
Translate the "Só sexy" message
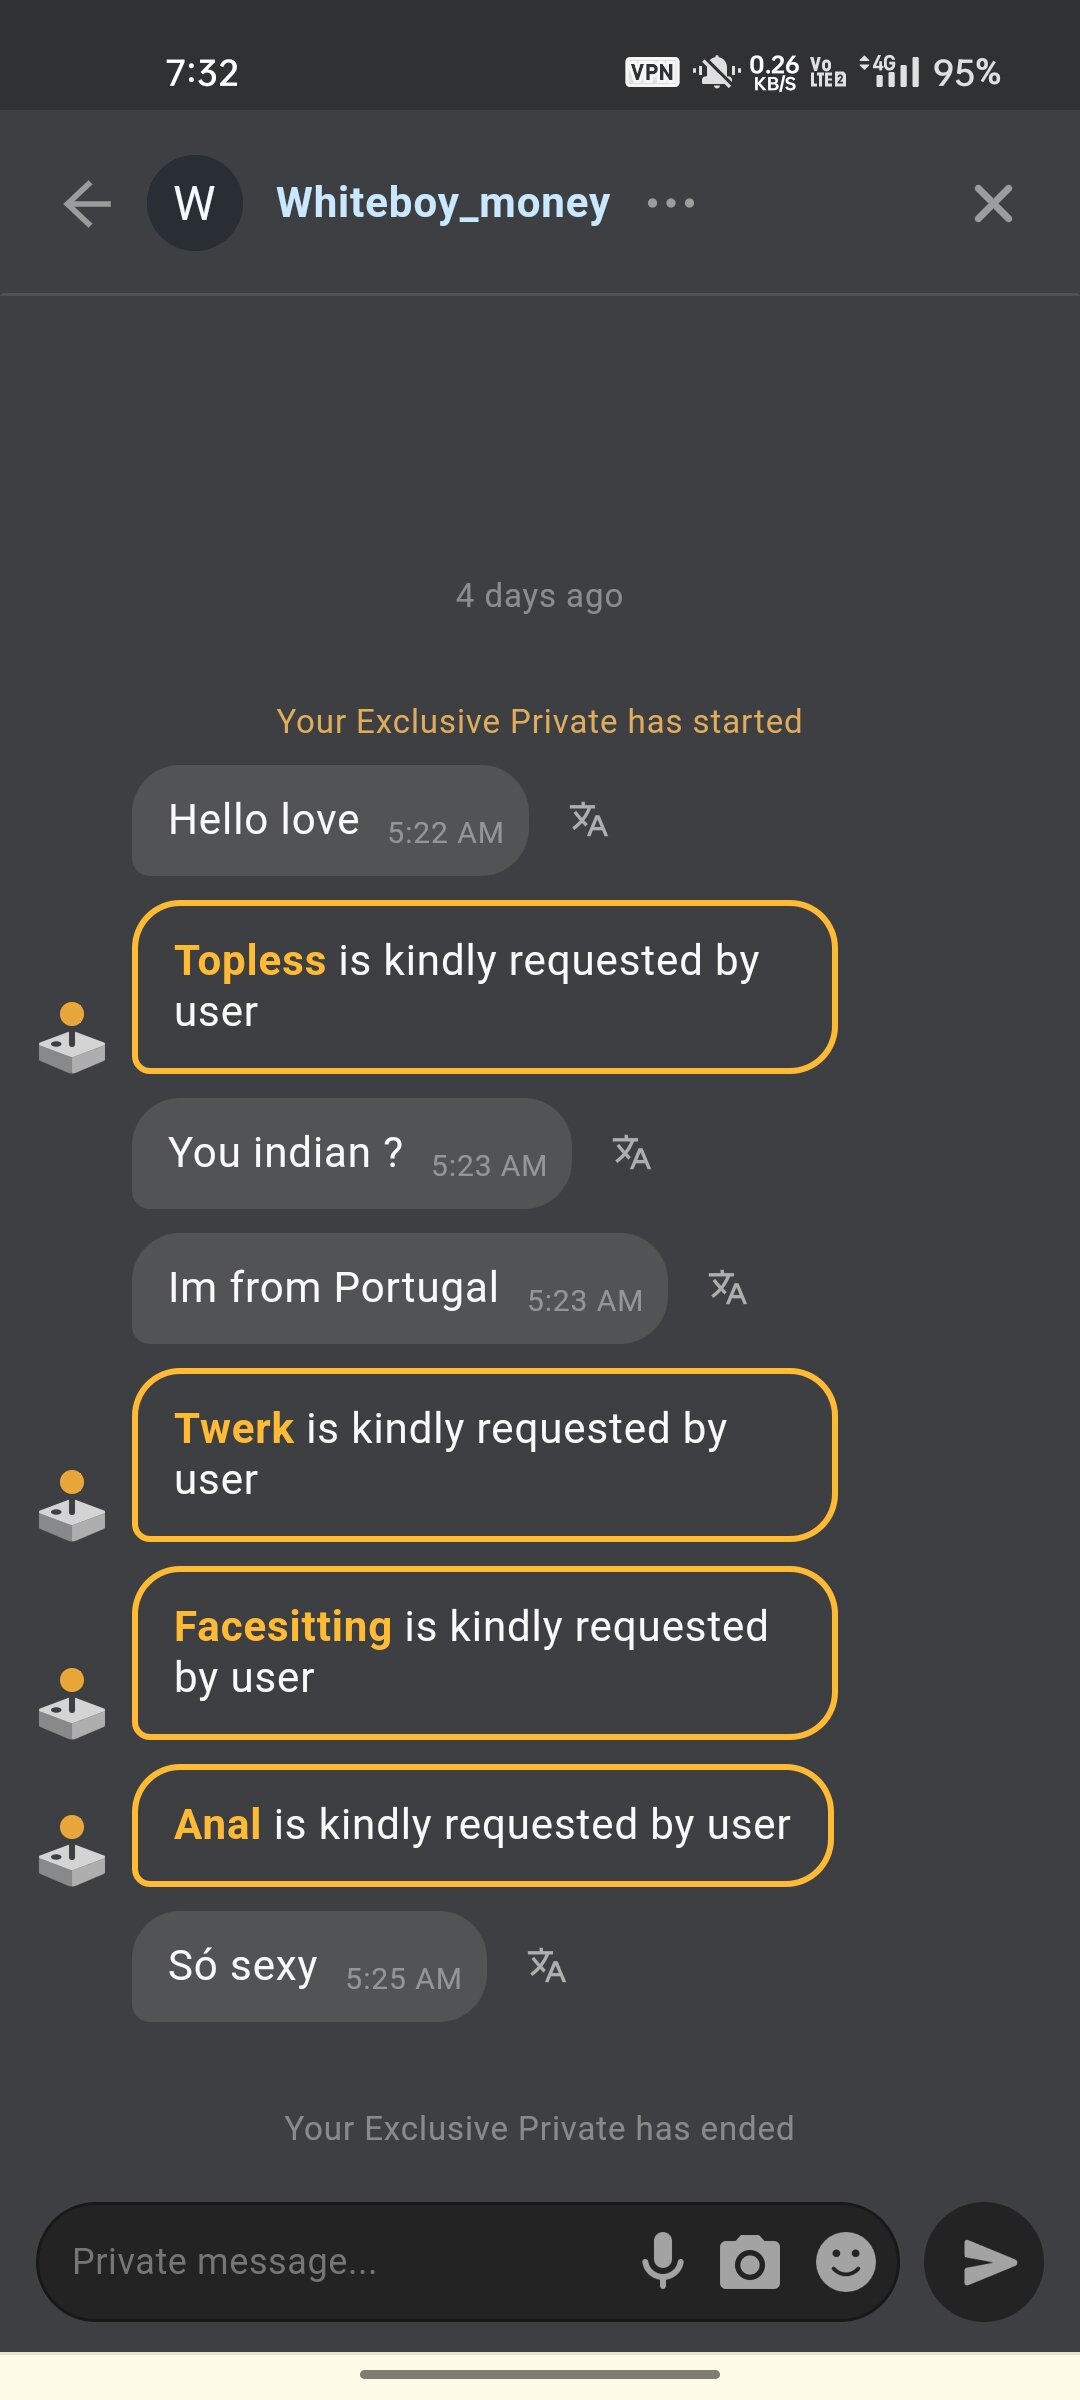[x=547, y=1966]
